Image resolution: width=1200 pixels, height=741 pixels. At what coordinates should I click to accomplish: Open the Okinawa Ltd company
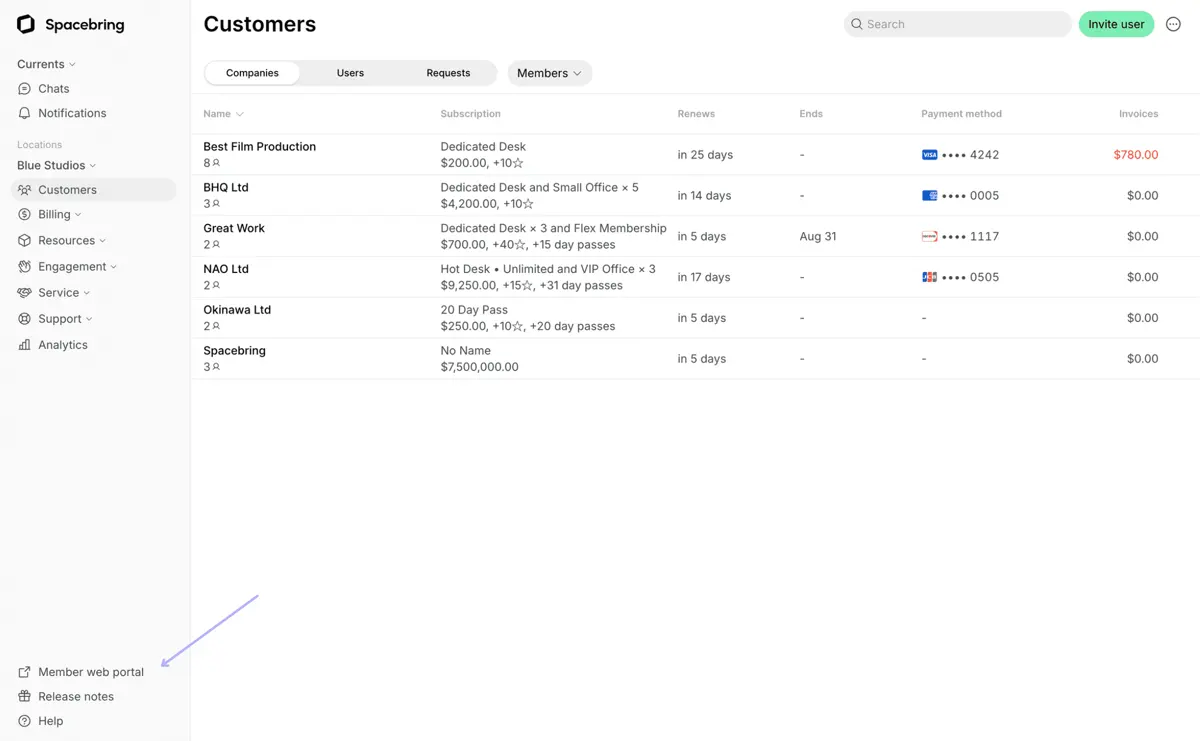(x=237, y=310)
